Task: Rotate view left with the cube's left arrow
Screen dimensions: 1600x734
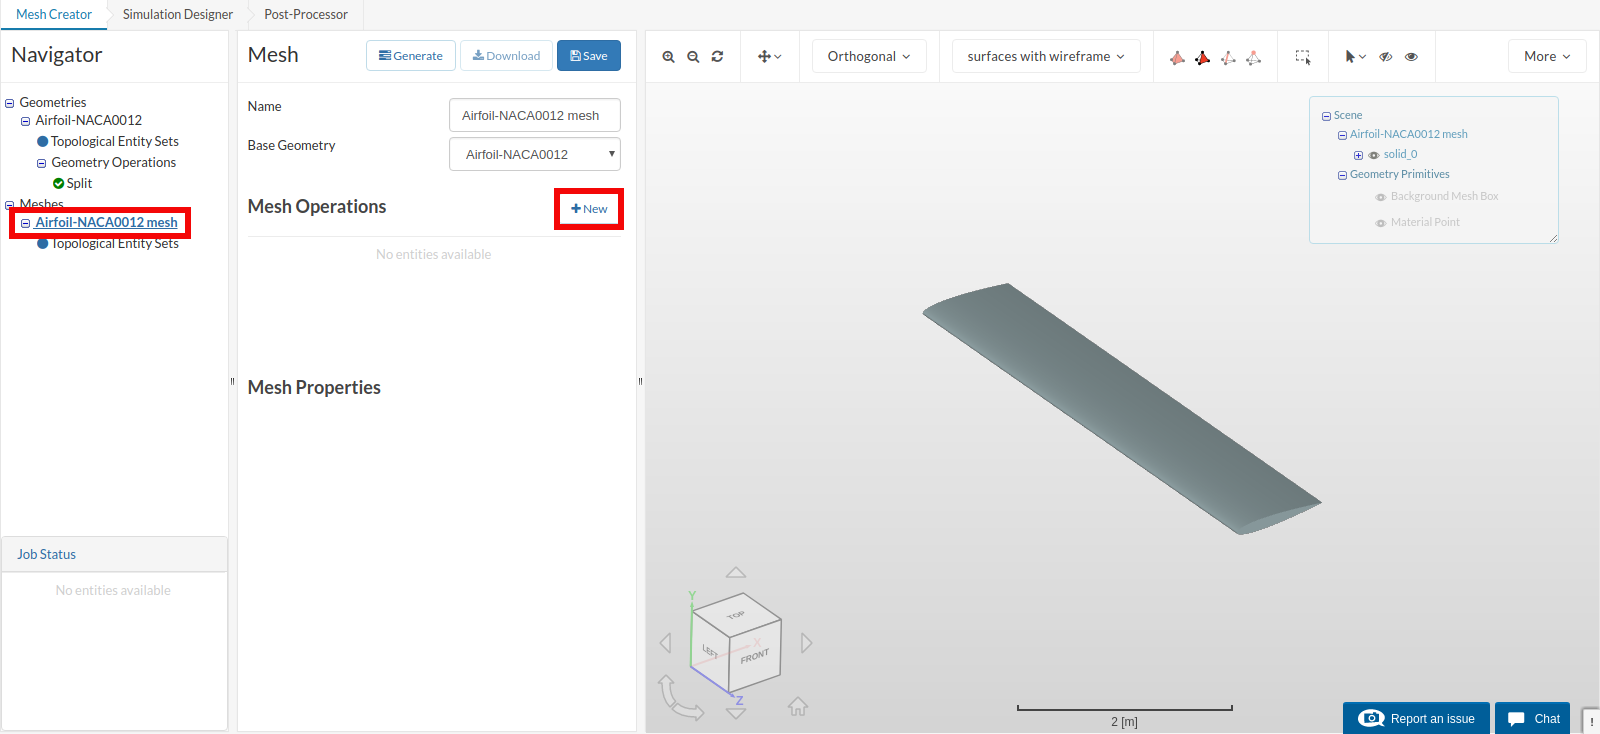Action: coord(666,643)
